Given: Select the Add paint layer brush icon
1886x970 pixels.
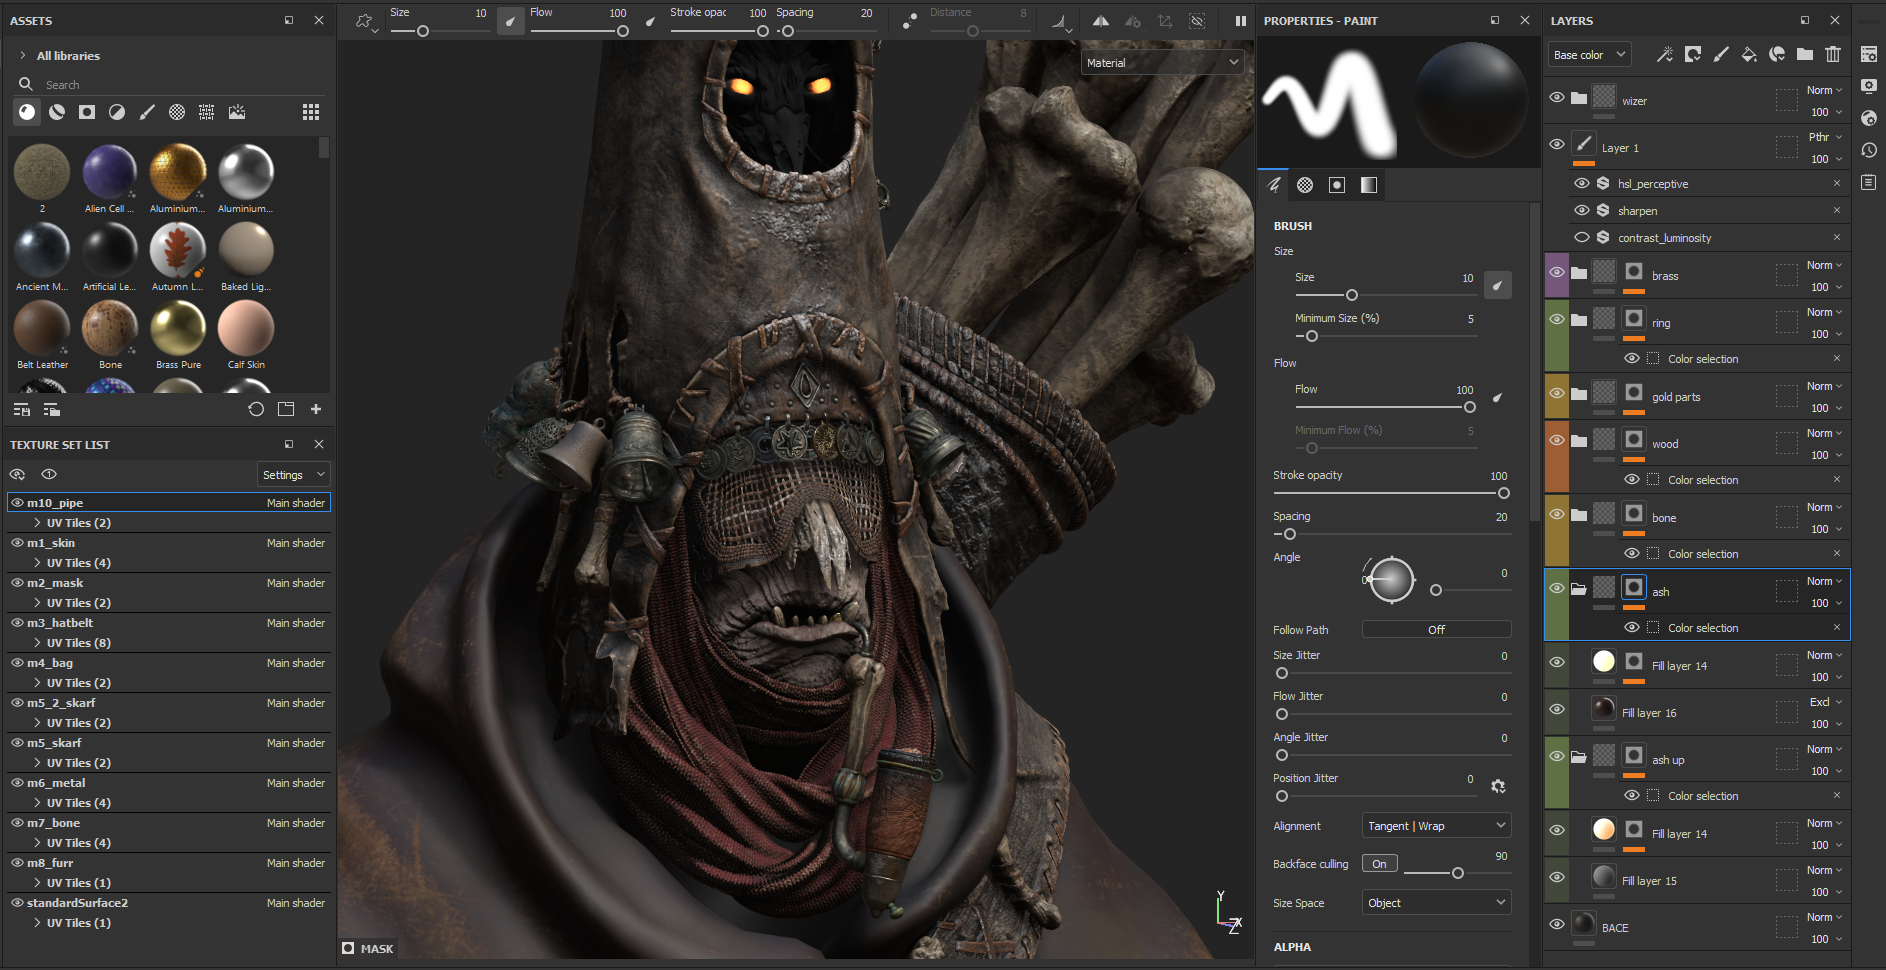Looking at the screenshot, I should click(1722, 55).
